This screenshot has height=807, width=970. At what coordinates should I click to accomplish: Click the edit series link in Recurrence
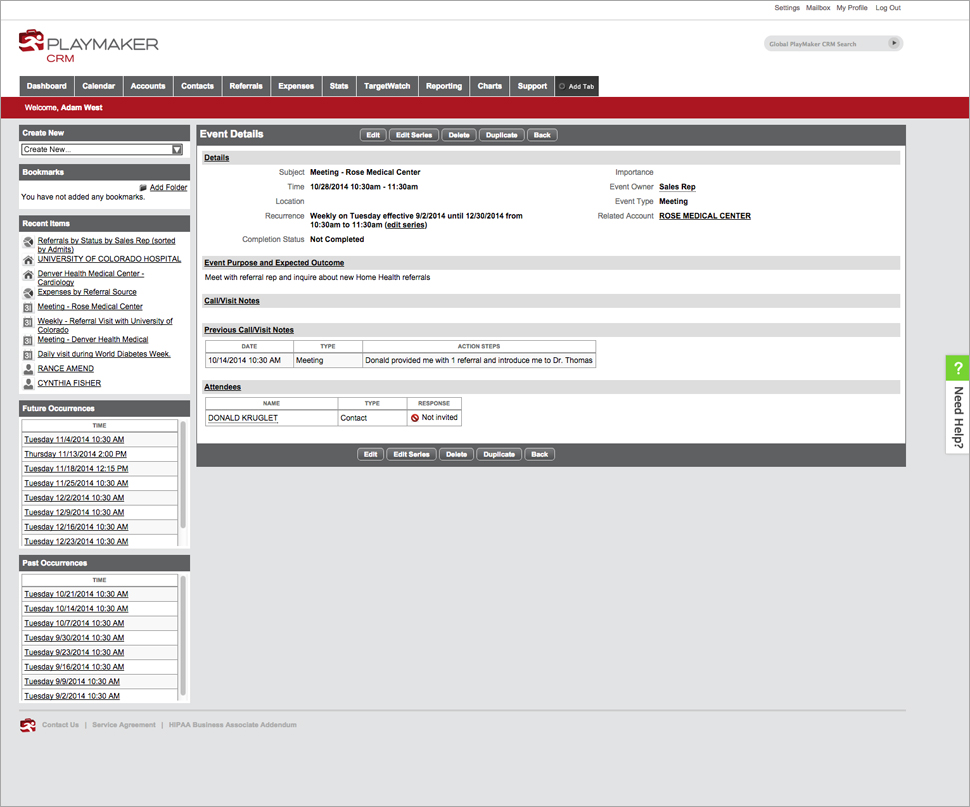coord(406,225)
